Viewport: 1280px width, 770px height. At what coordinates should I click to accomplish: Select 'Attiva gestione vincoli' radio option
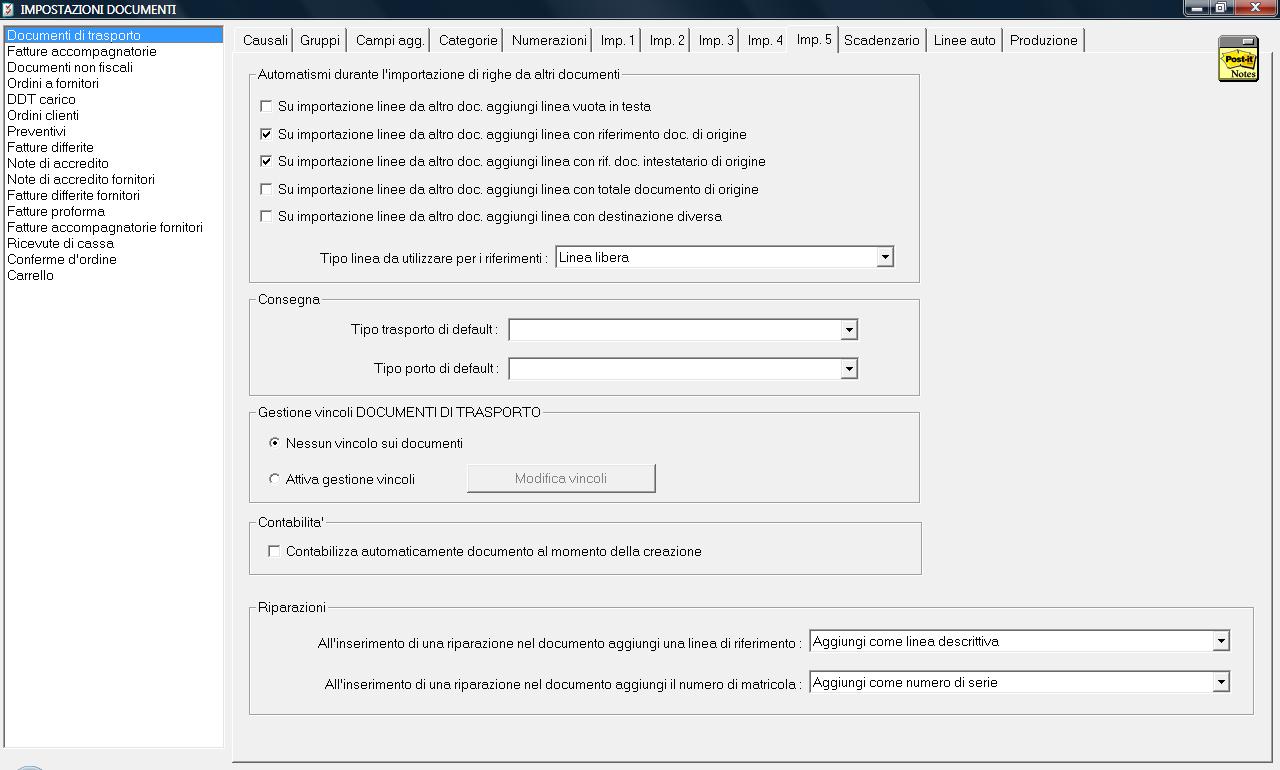click(x=275, y=479)
